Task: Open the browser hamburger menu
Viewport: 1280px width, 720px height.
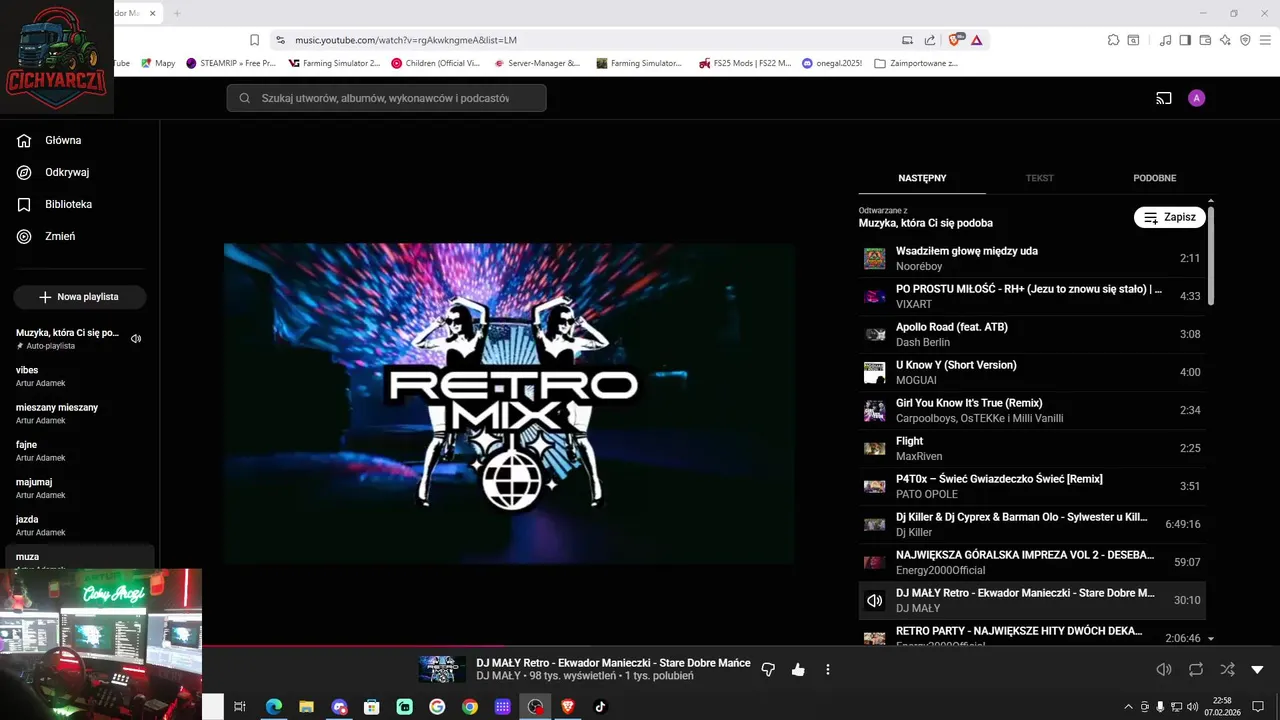Action: [x=1265, y=40]
